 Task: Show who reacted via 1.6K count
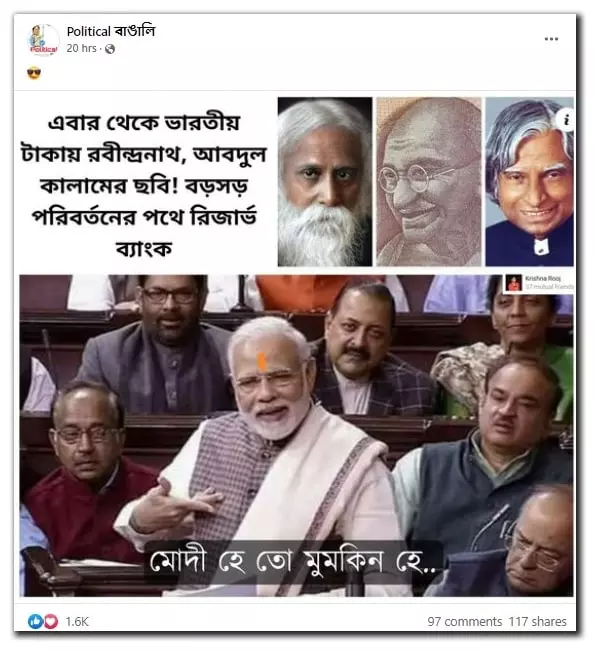[77, 621]
